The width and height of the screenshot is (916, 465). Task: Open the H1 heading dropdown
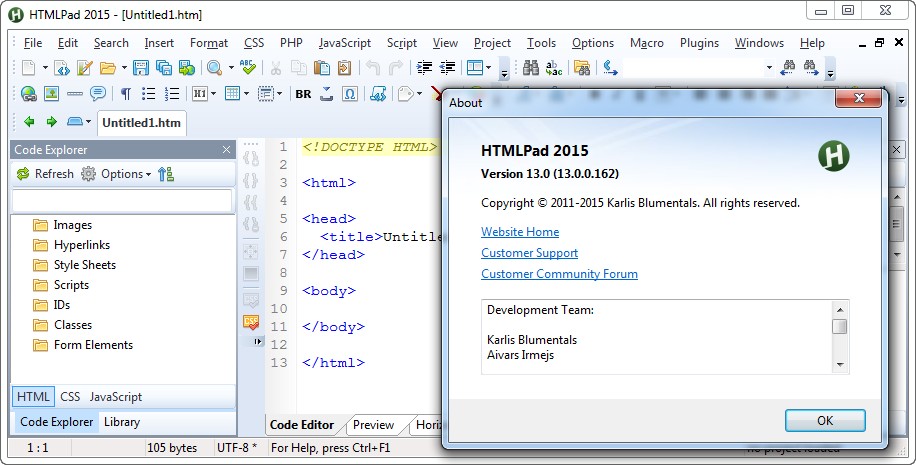pos(213,93)
